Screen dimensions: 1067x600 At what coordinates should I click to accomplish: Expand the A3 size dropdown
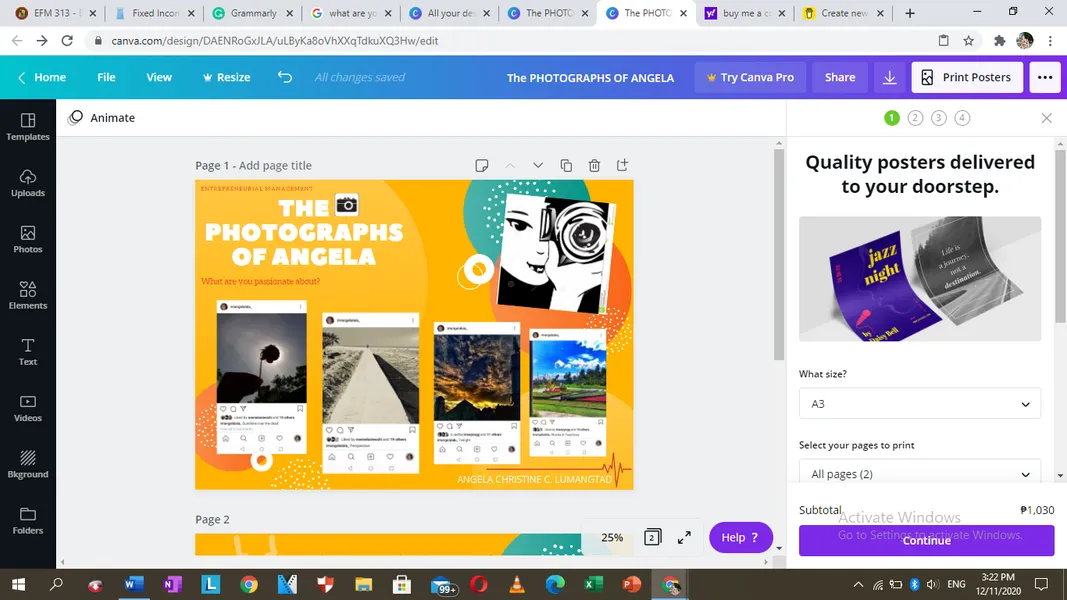pyautogui.click(x=919, y=404)
